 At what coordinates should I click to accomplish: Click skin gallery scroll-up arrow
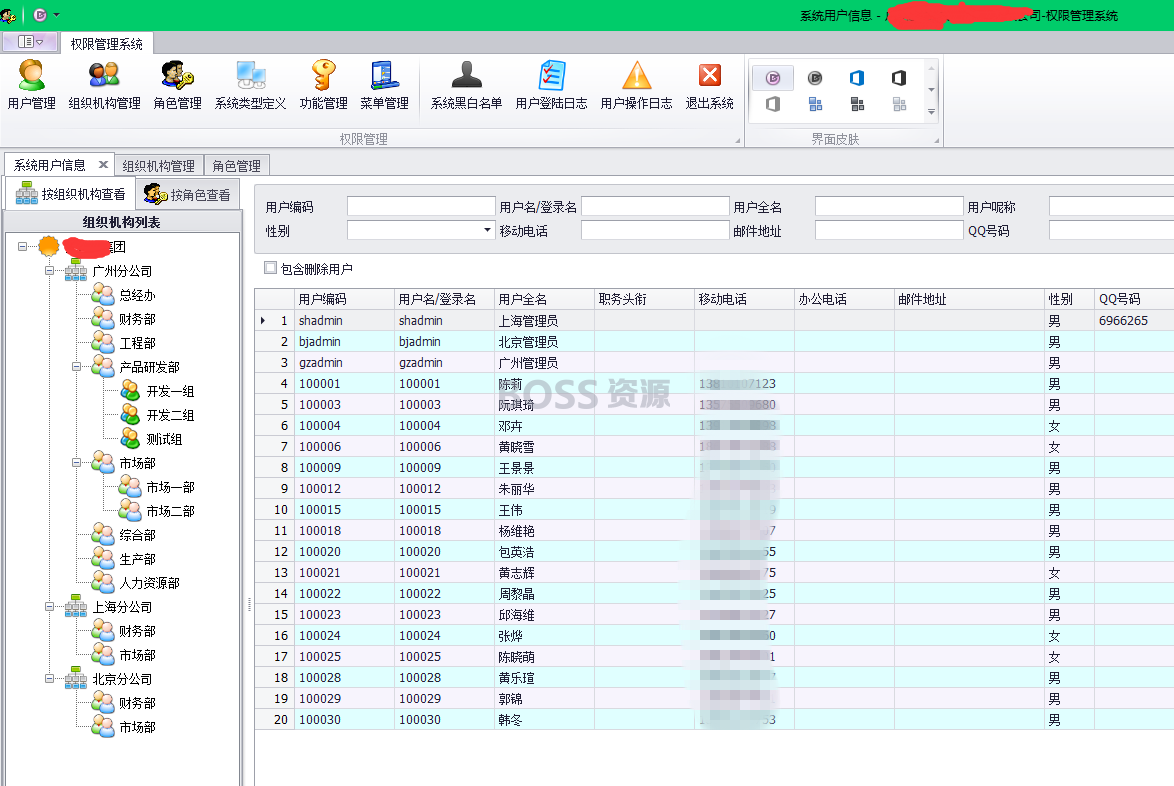pyautogui.click(x=931, y=67)
